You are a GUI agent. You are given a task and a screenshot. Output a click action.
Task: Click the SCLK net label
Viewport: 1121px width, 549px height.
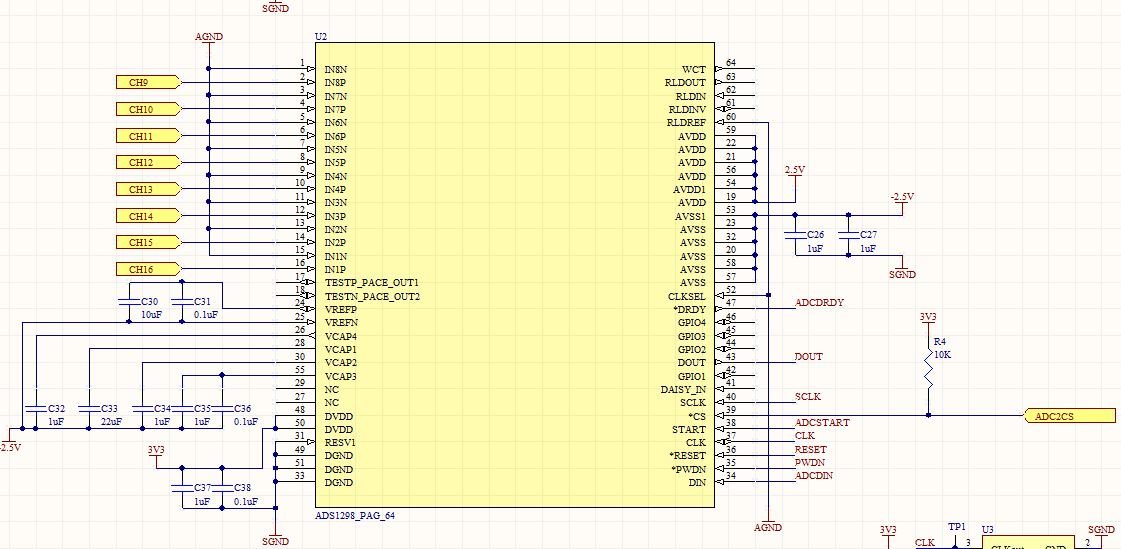click(808, 396)
